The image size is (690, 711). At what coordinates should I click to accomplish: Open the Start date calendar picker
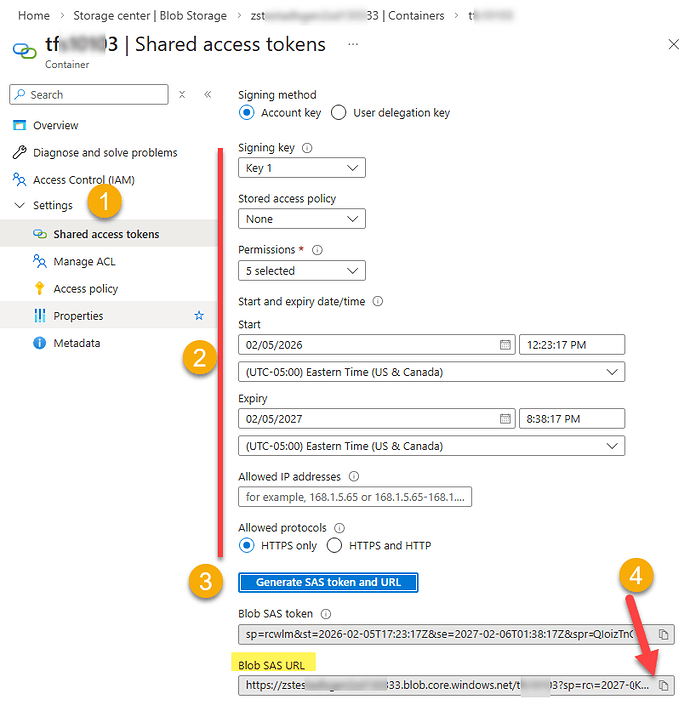505,345
